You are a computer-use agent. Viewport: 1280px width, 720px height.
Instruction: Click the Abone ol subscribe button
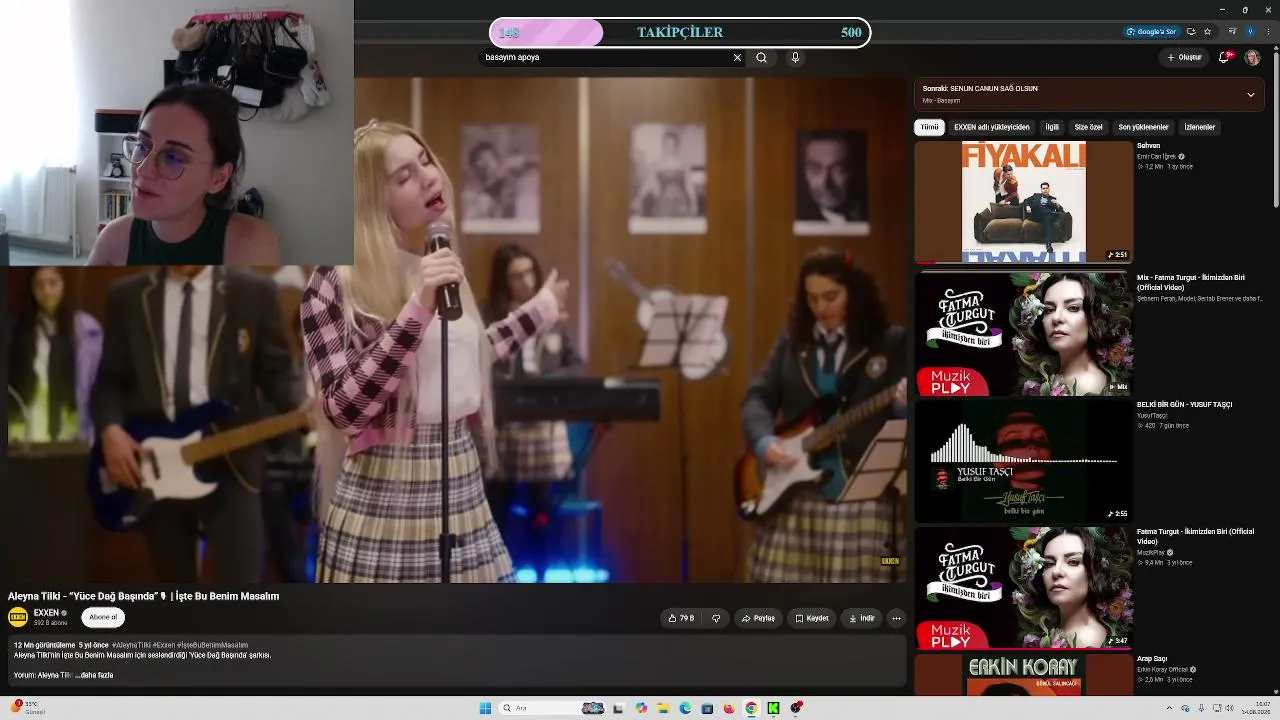(103, 617)
